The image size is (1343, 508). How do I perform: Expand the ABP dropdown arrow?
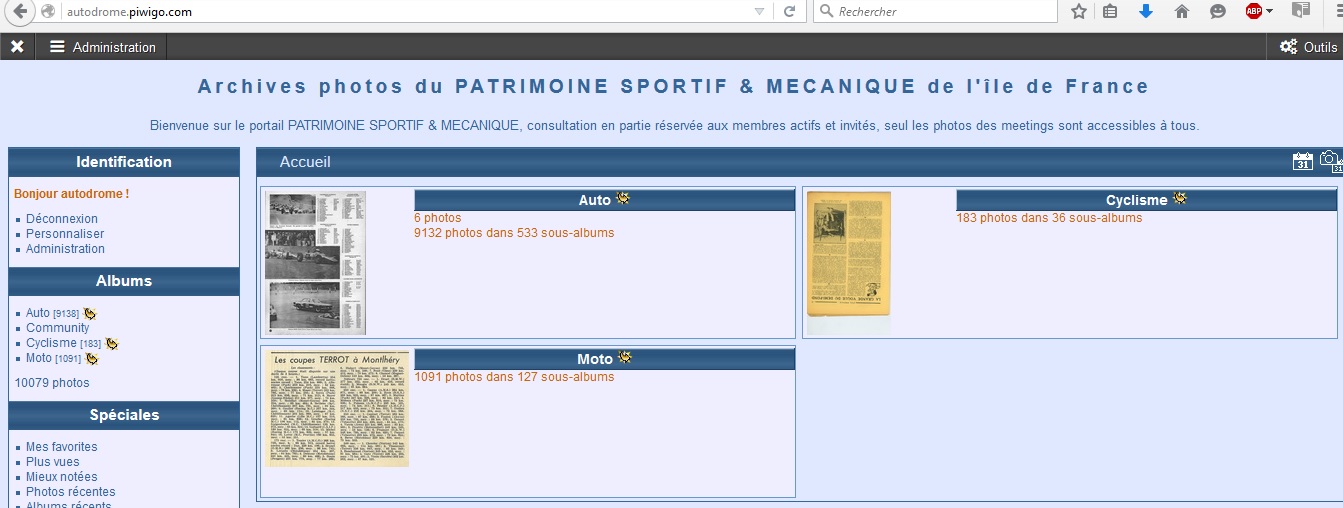point(1270,12)
